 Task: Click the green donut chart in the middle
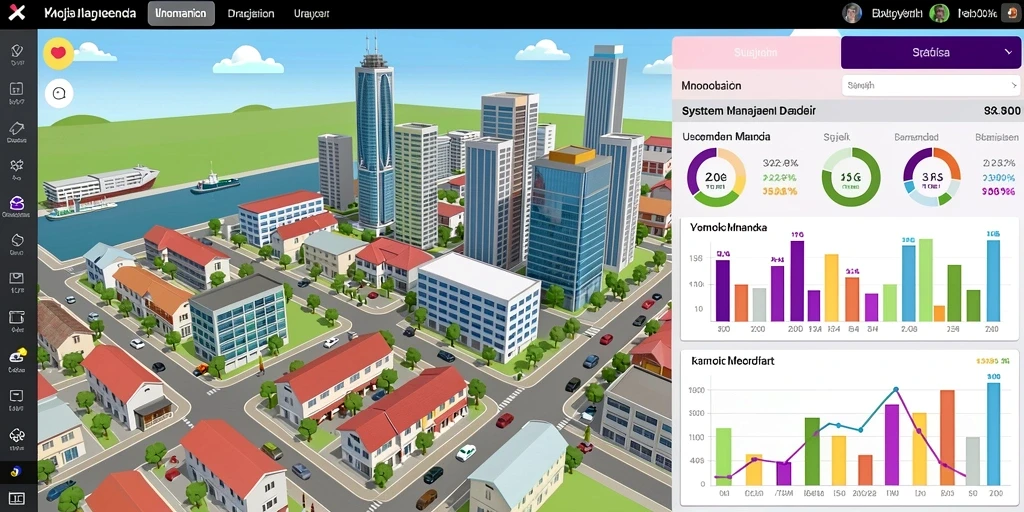click(851, 177)
